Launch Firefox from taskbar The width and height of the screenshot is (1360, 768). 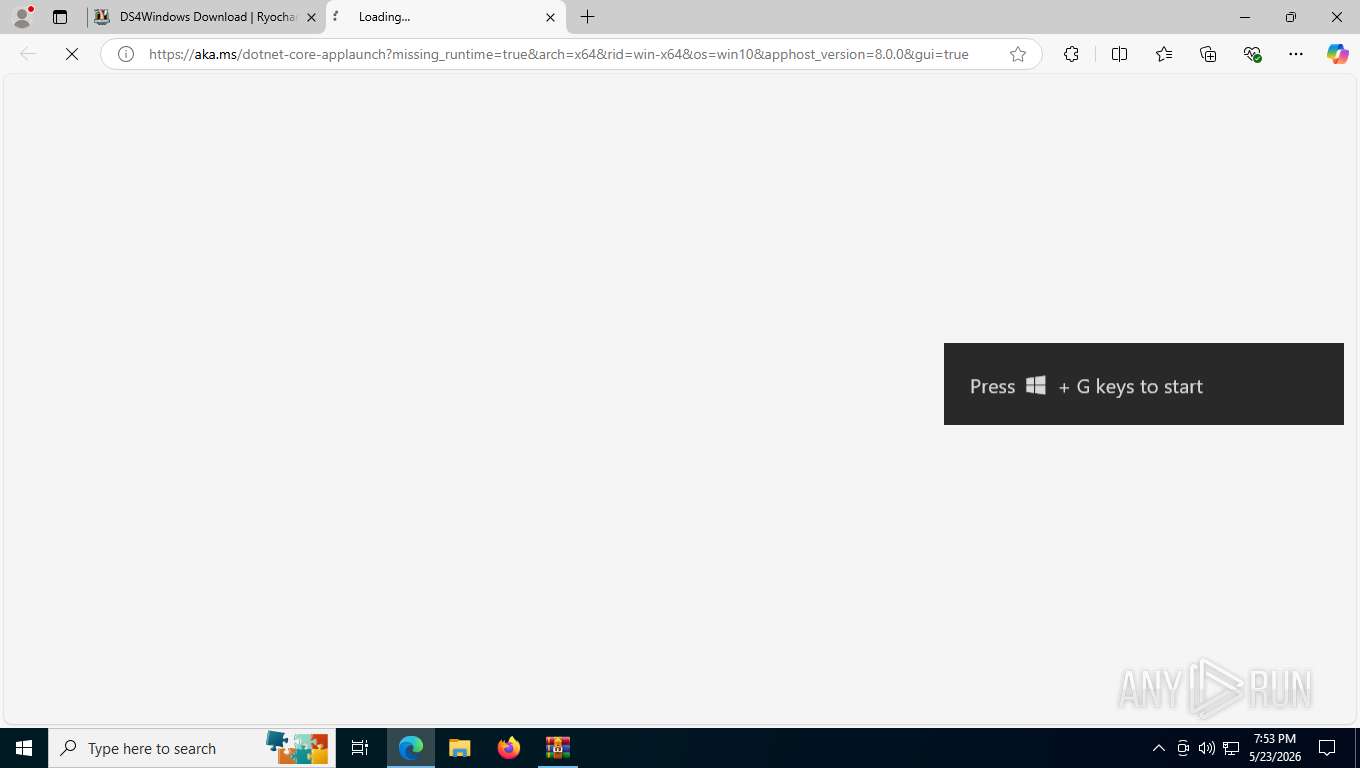click(x=509, y=748)
